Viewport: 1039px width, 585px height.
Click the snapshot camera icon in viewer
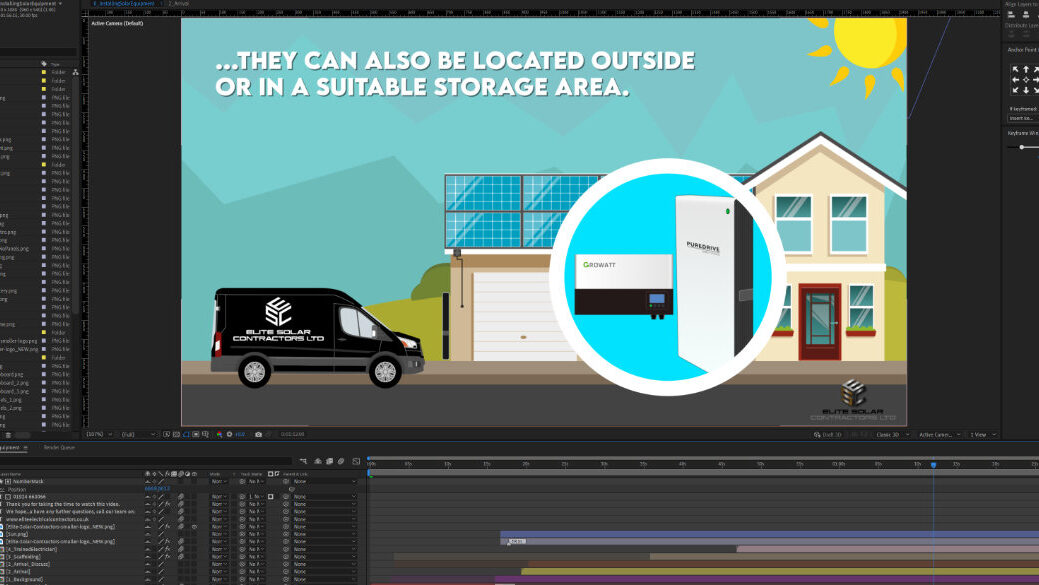(259, 435)
